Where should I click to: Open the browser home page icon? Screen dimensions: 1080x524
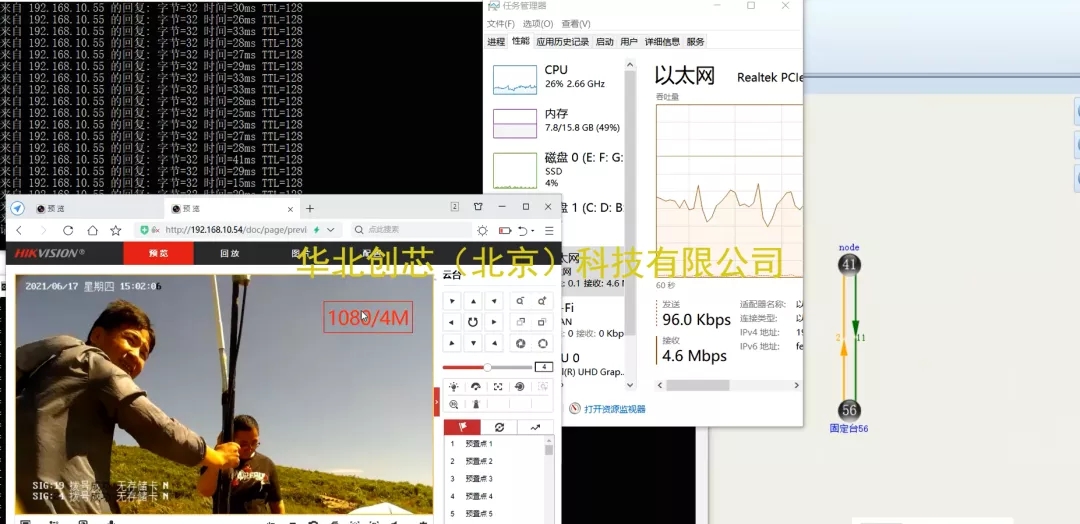(92, 230)
